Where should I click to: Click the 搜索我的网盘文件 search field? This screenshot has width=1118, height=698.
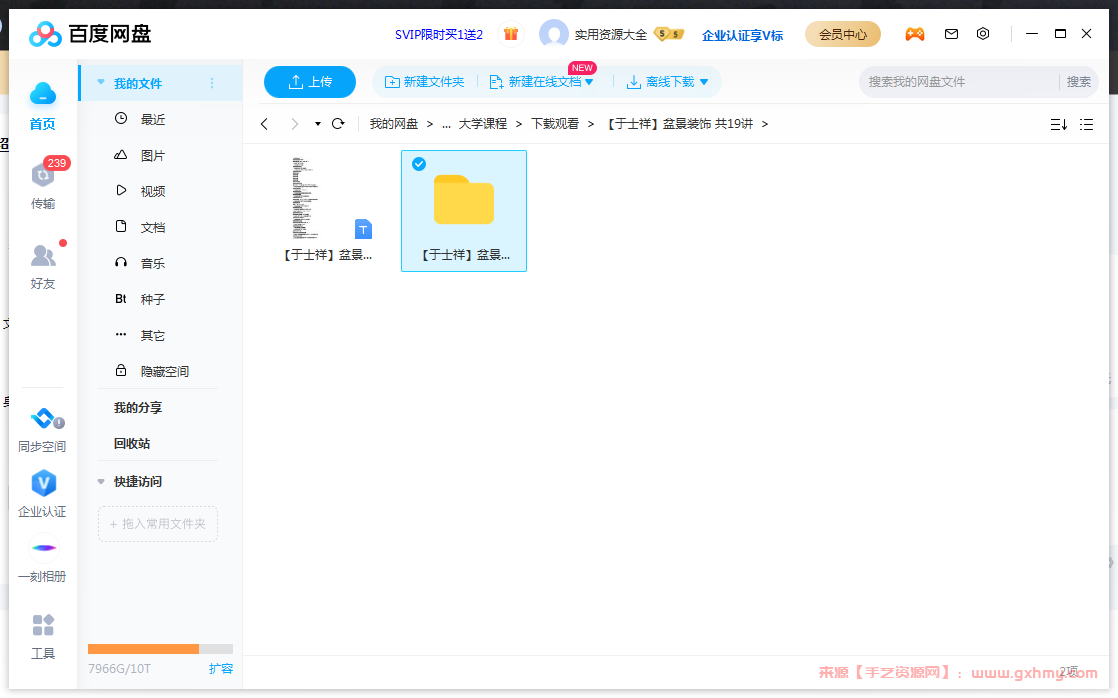[958, 82]
